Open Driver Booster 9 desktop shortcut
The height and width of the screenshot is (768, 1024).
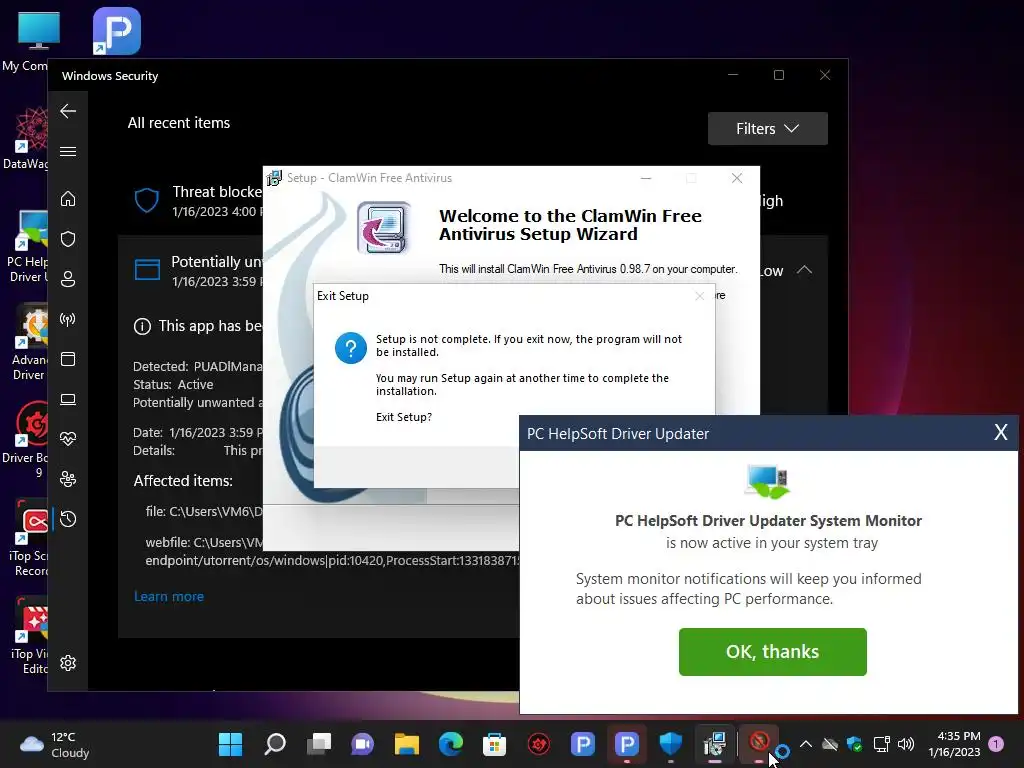coord(27,440)
